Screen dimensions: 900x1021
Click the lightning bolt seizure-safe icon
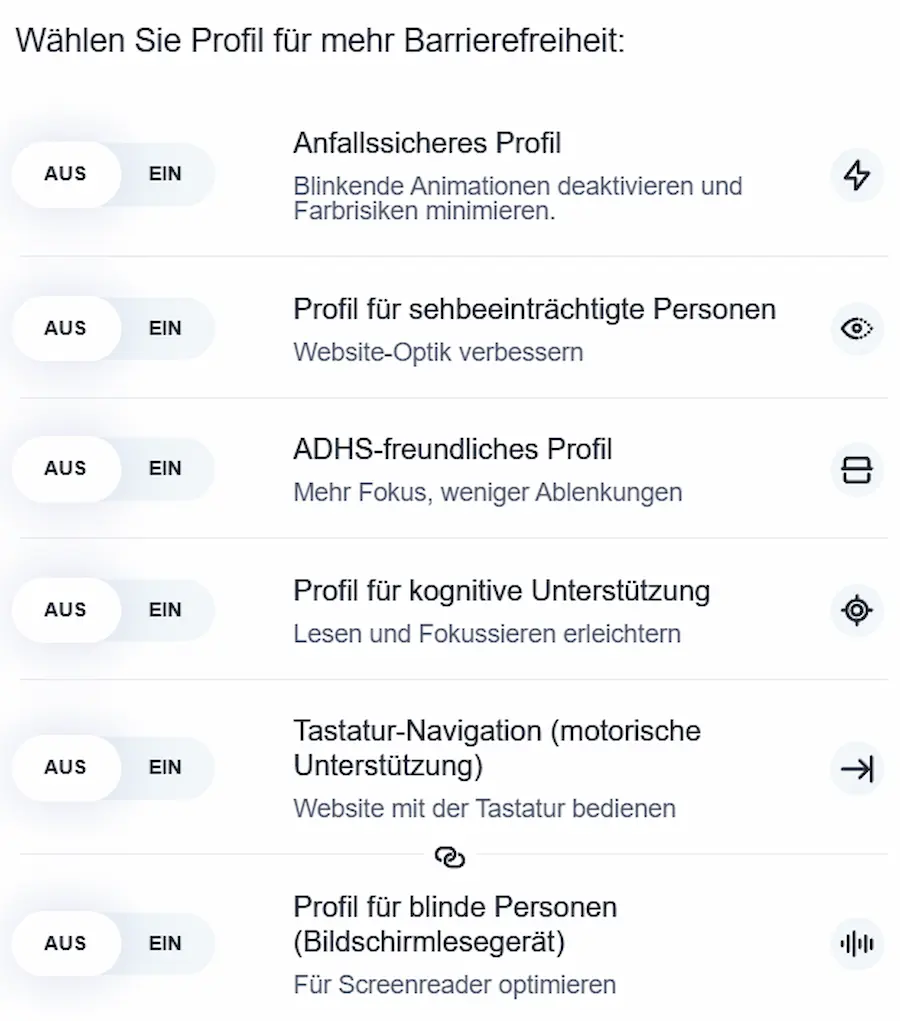[x=856, y=175]
